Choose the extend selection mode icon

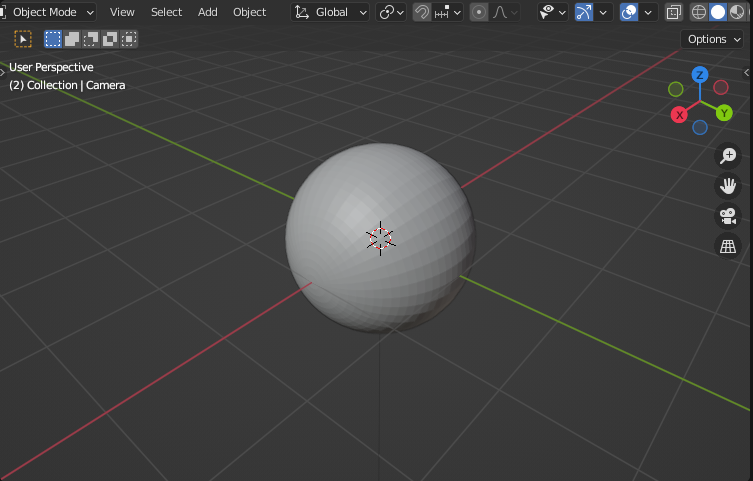pos(72,39)
